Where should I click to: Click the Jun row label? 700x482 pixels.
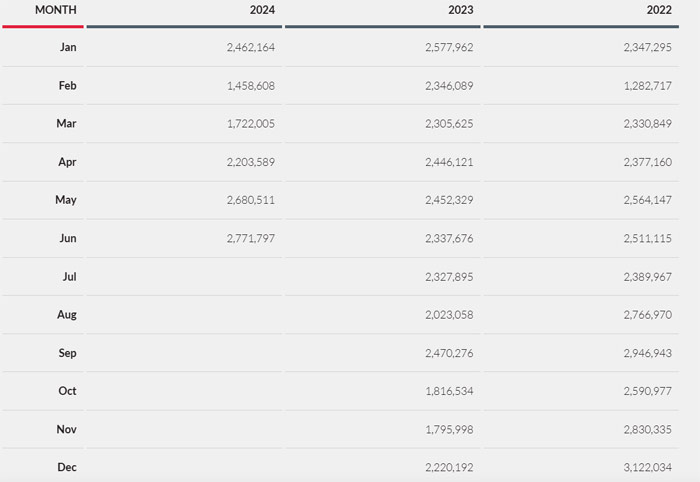pyautogui.click(x=68, y=238)
